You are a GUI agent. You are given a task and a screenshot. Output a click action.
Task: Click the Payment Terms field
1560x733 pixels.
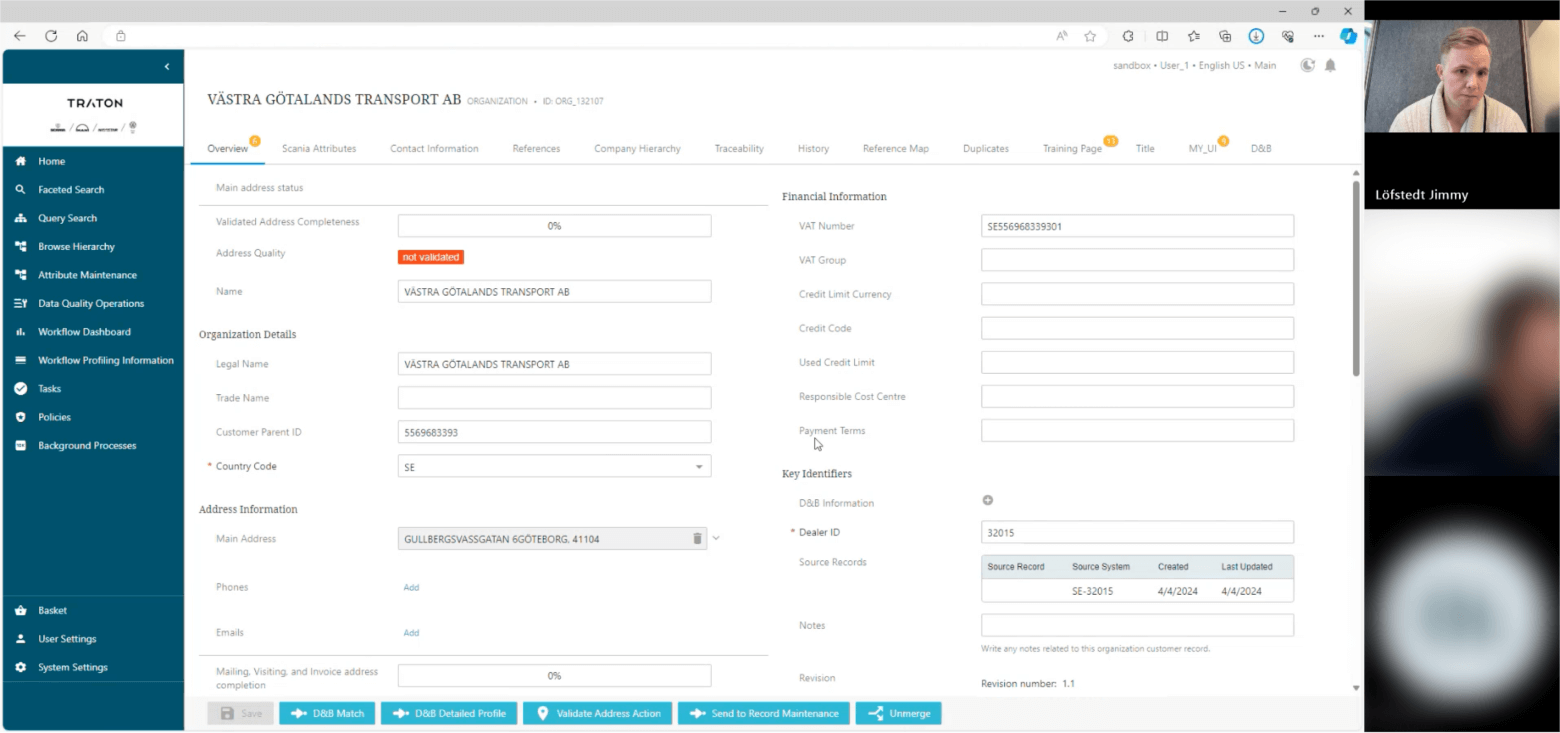[x=1137, y=431]
